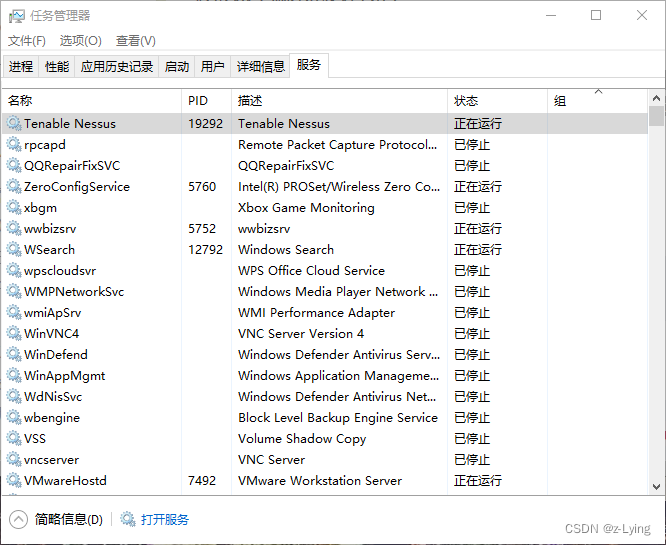Select the WMPNetworkSvc service name
666x545 pixels.
[x=74, y=292]
